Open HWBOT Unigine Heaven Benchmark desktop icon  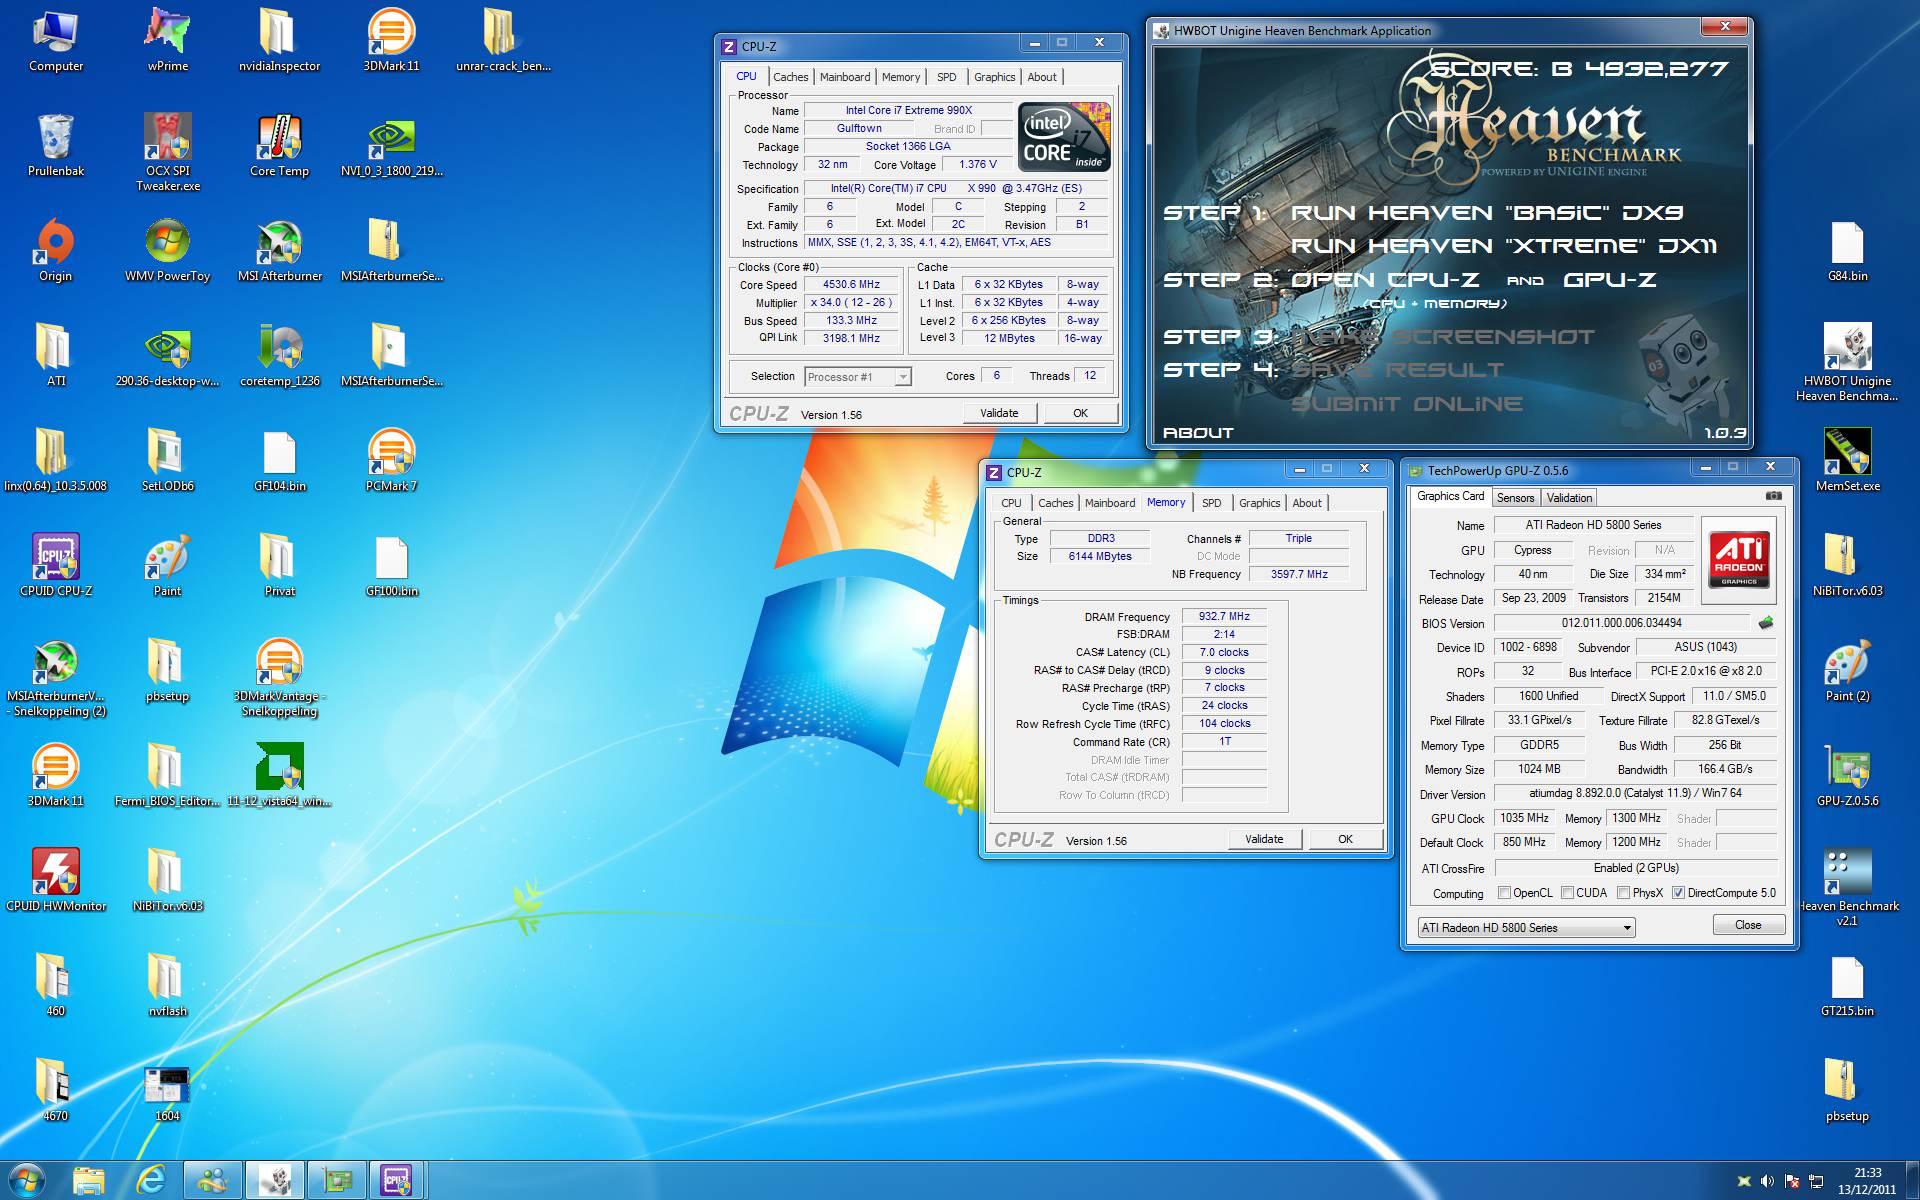[1847, 360]
